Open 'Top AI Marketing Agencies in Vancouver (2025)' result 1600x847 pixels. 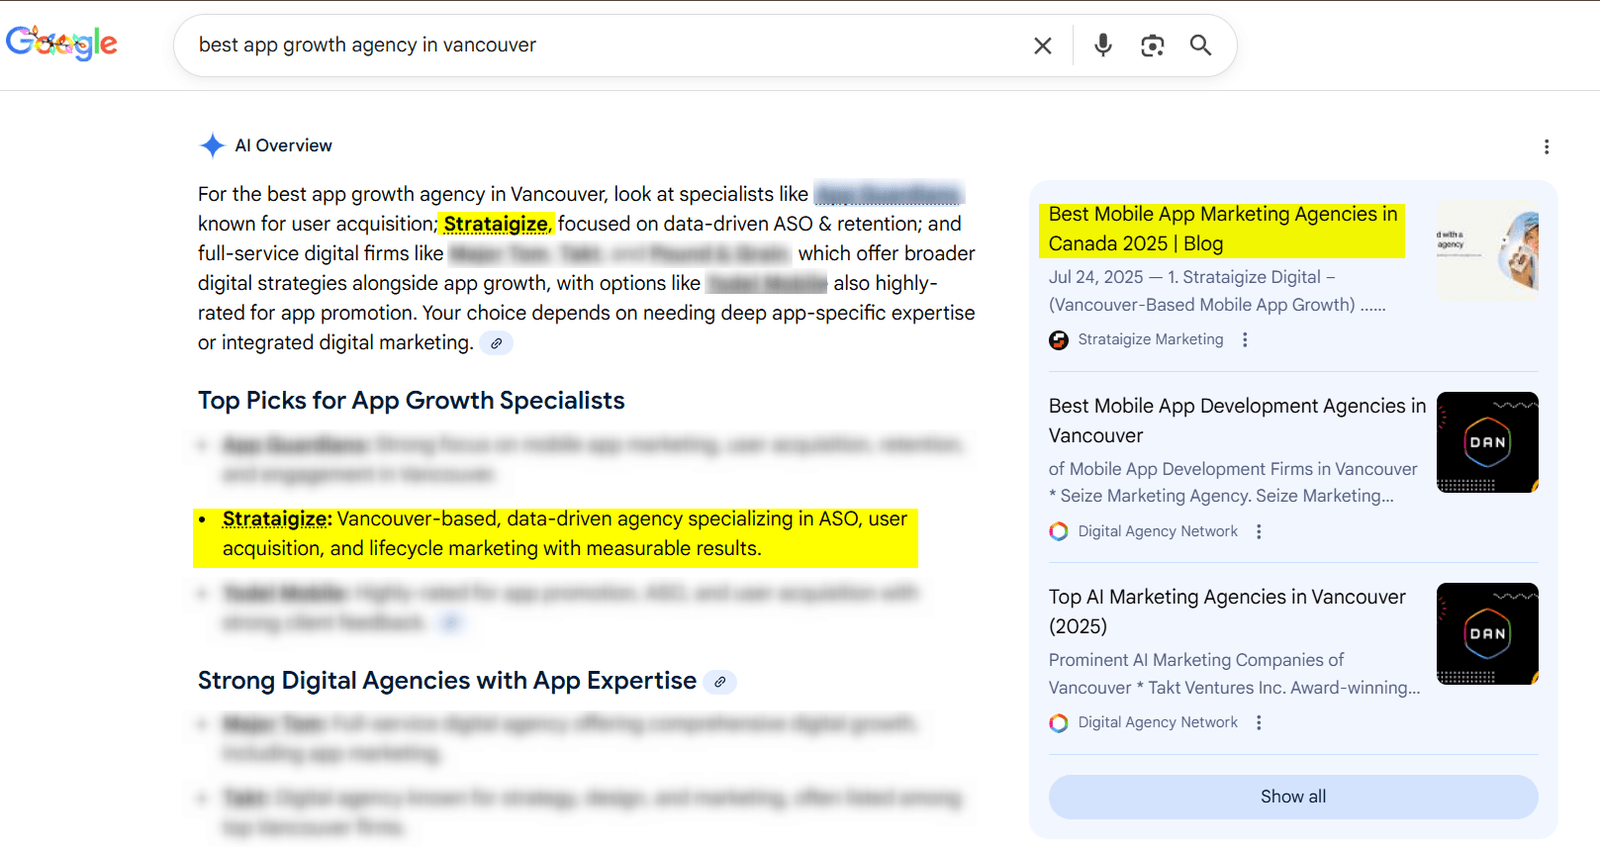(x=1227, y=611)
